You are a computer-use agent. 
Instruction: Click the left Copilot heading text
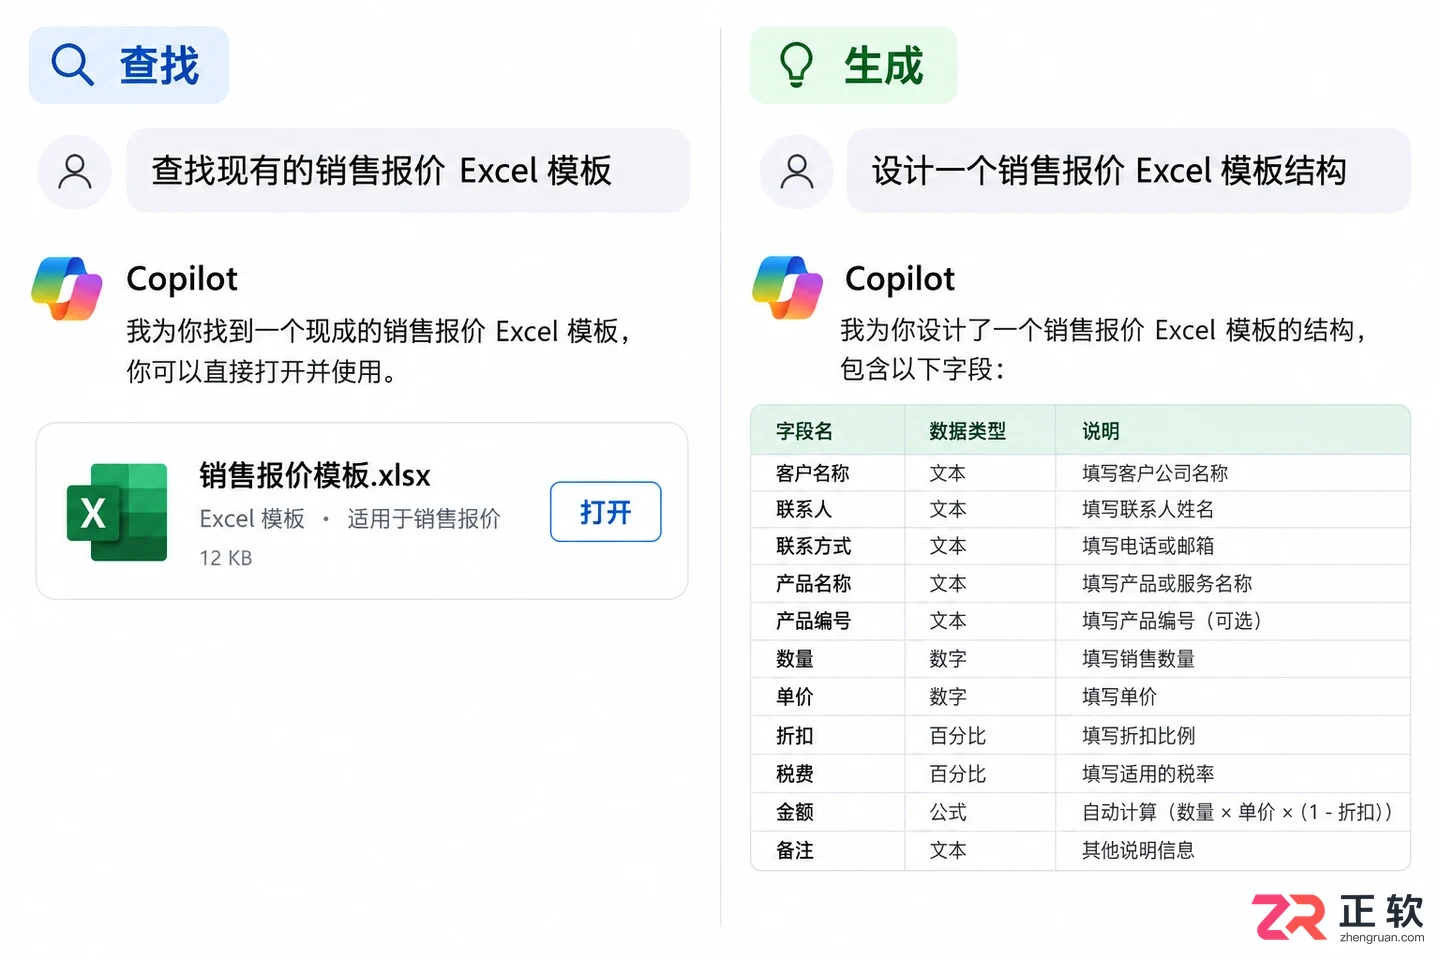(182, 279)
